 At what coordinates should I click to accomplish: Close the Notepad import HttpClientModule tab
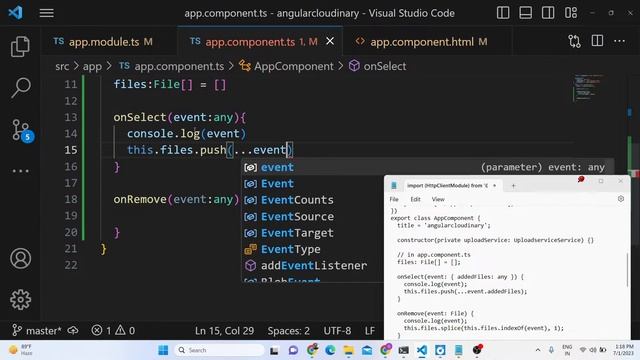pos(494,186)
